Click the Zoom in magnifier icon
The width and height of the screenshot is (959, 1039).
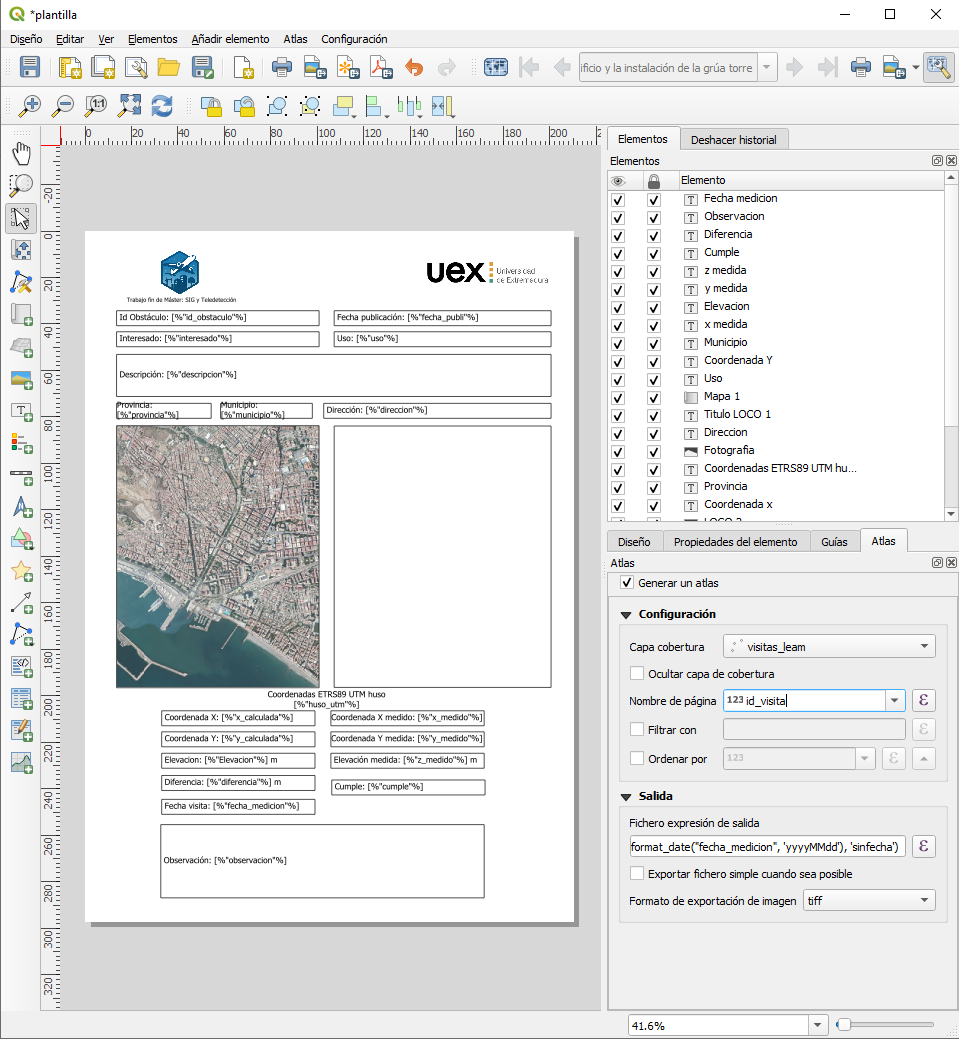pyautogui.click(x=31, y=106)
